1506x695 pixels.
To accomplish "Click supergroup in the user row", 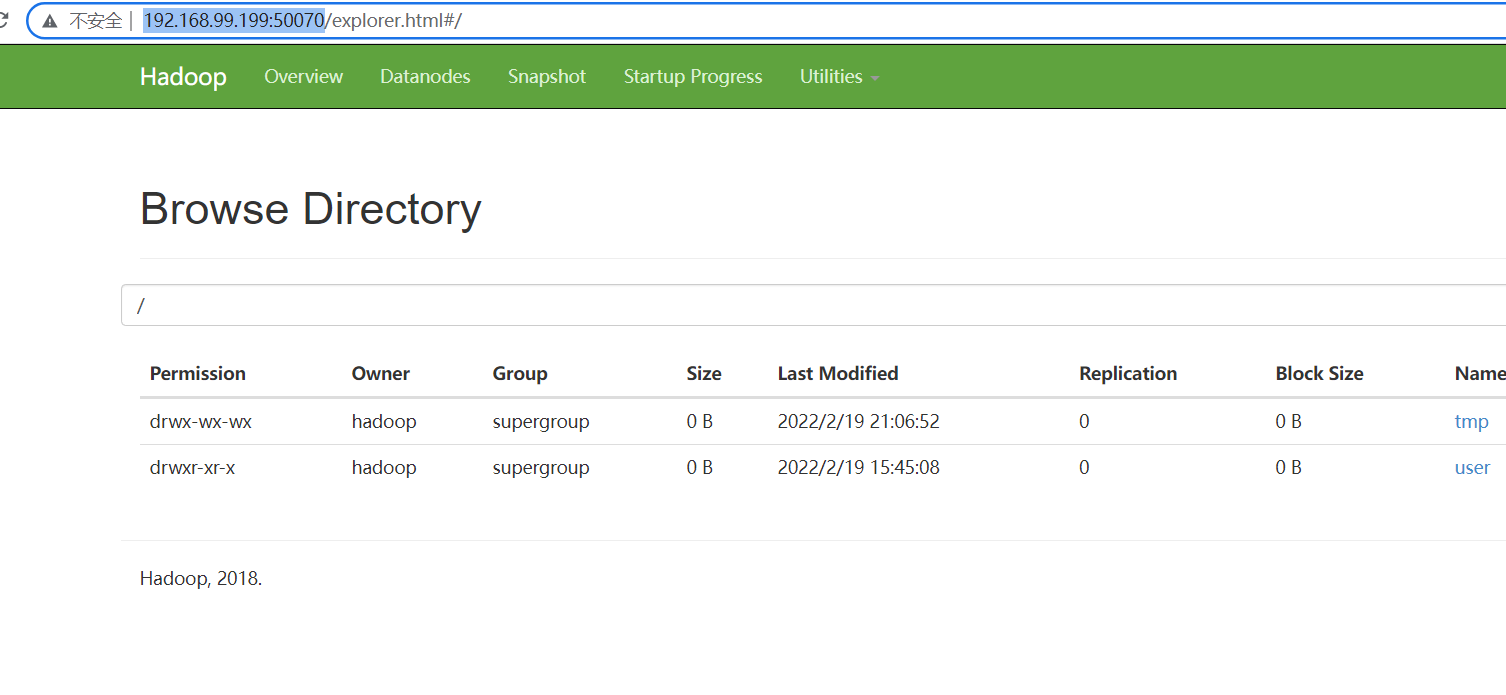I will point(541,468).
